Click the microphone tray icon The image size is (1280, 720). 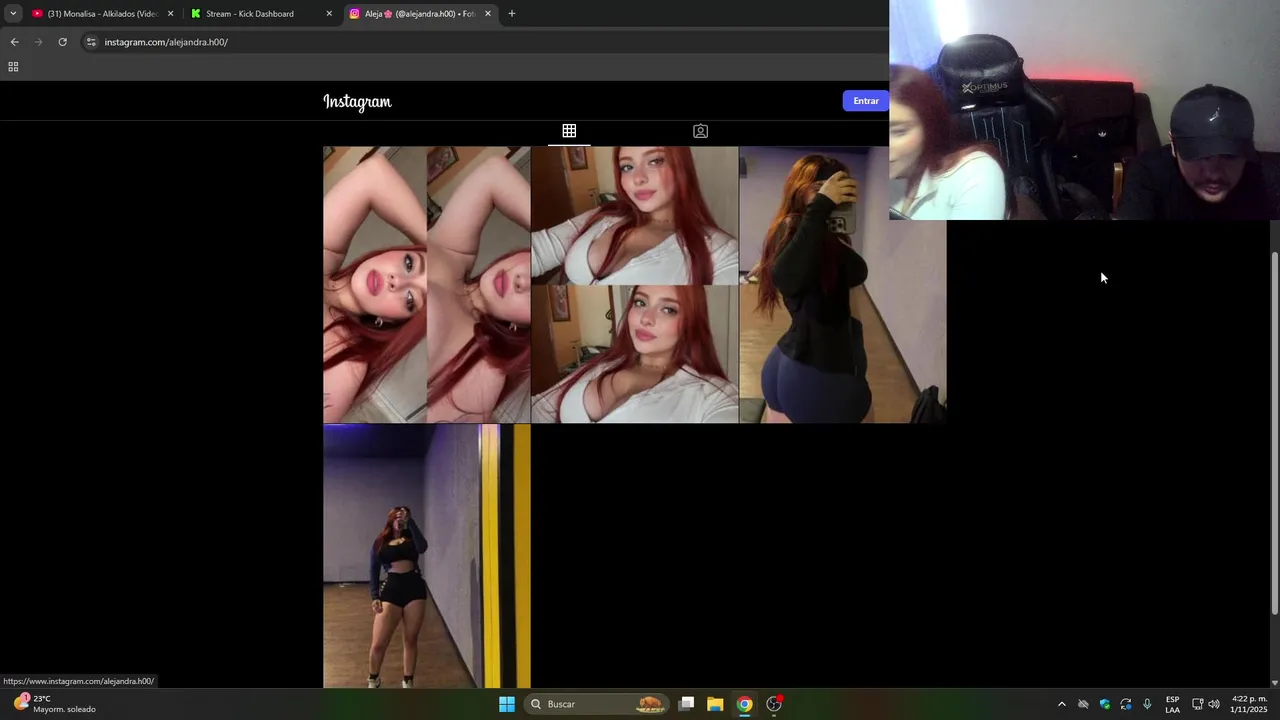pos(1147,704)
